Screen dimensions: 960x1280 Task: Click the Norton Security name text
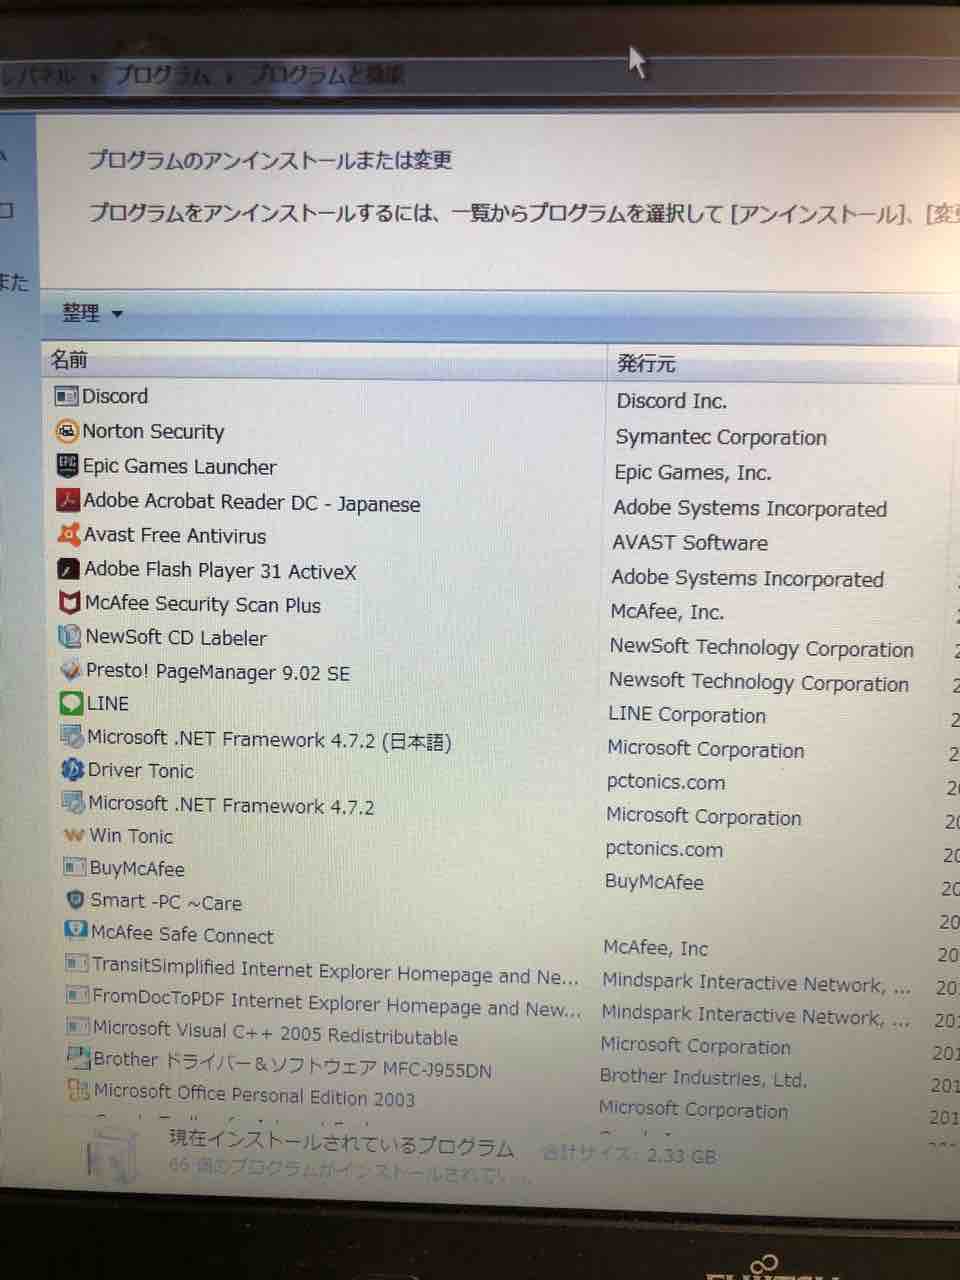click(x=153, y=432)
